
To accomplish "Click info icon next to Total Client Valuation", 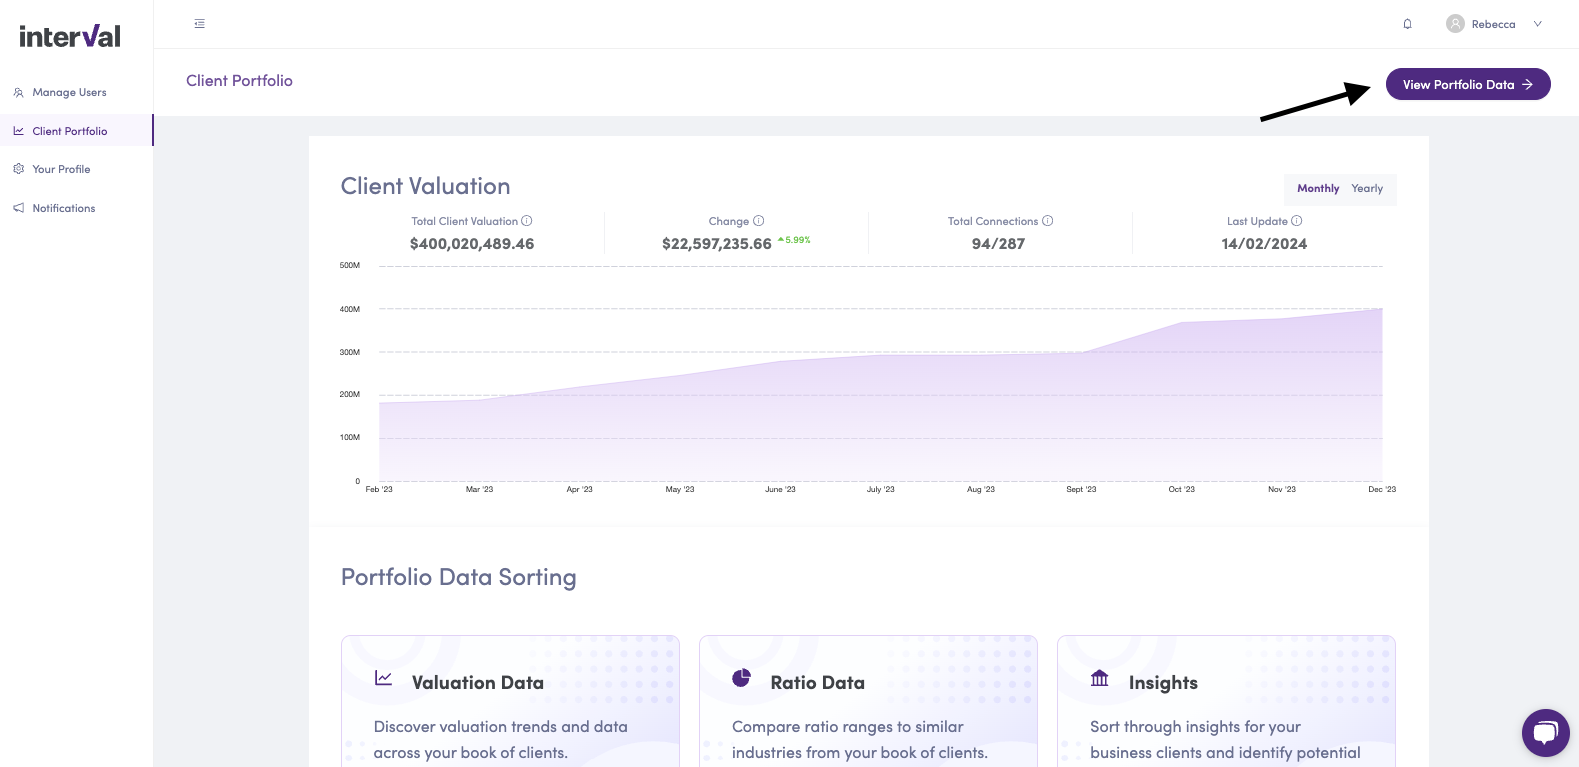I will tap(527, 221).
